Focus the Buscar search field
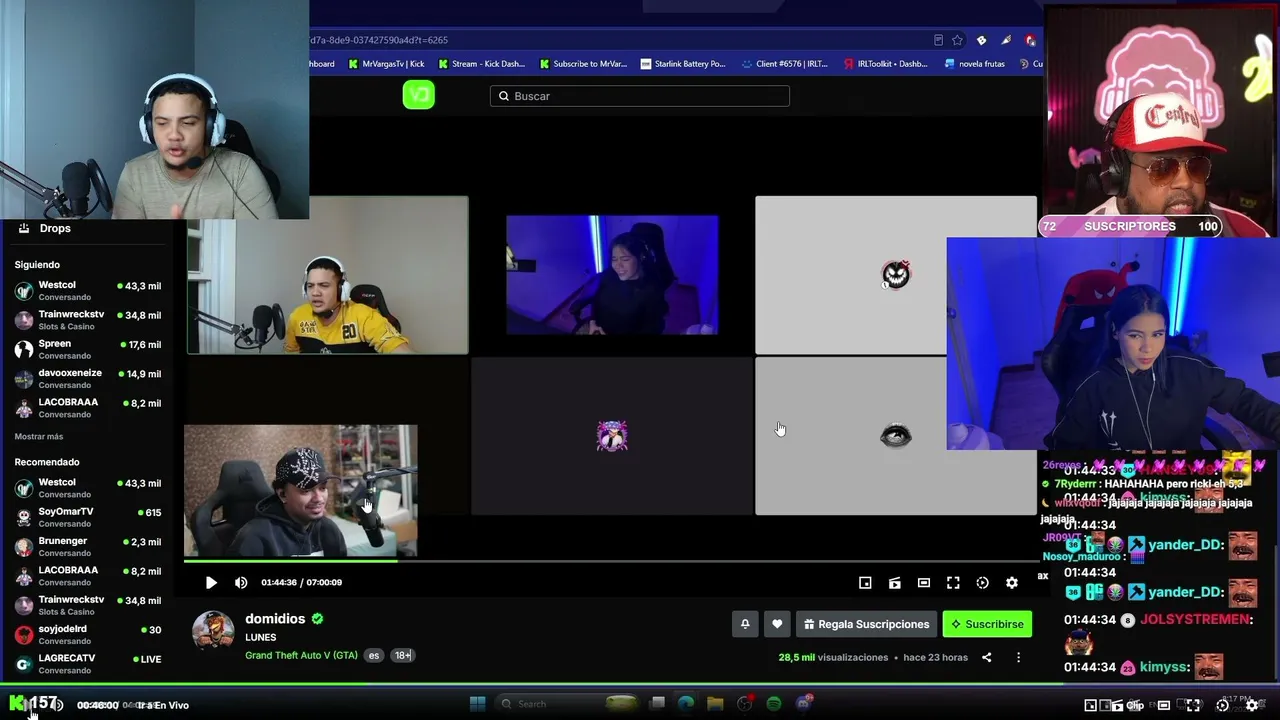Screen dimensions: 1280x720 click(640, 96)
